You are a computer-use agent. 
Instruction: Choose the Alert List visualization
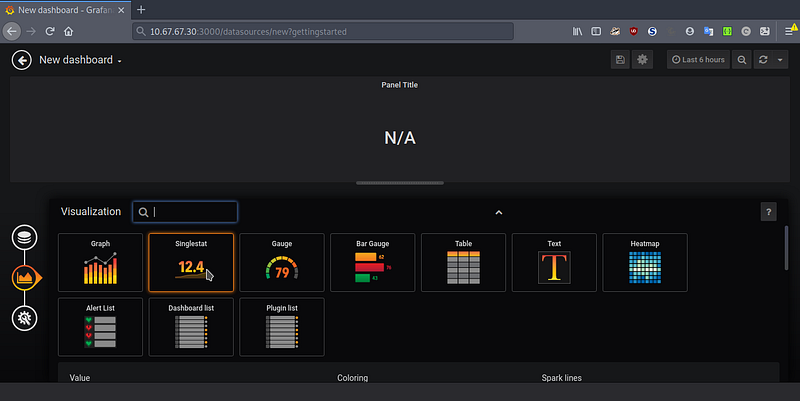tap(101, 327)
